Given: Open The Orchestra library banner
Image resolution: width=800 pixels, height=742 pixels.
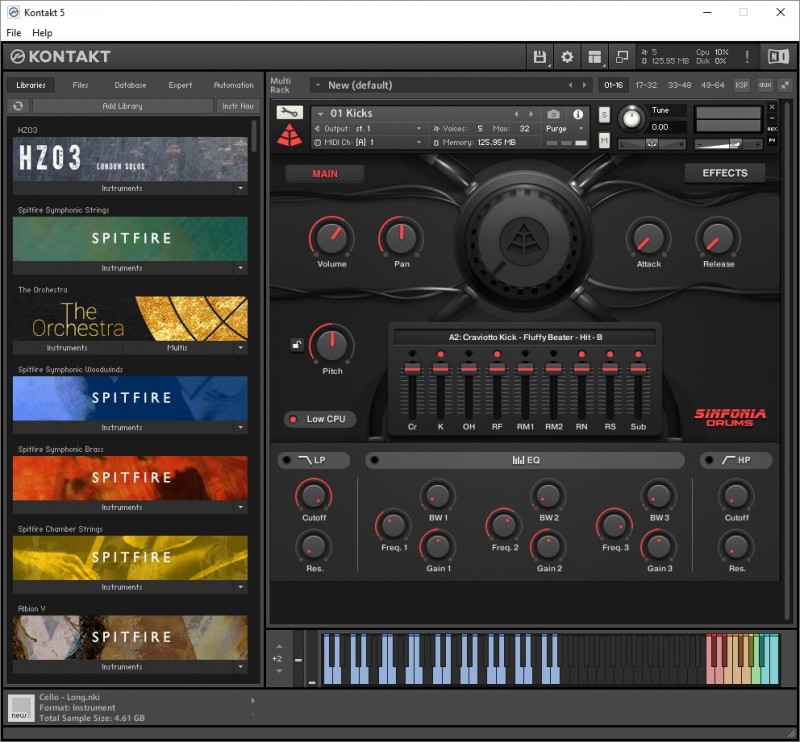Looking at the screenshot, I should (130, 318).
